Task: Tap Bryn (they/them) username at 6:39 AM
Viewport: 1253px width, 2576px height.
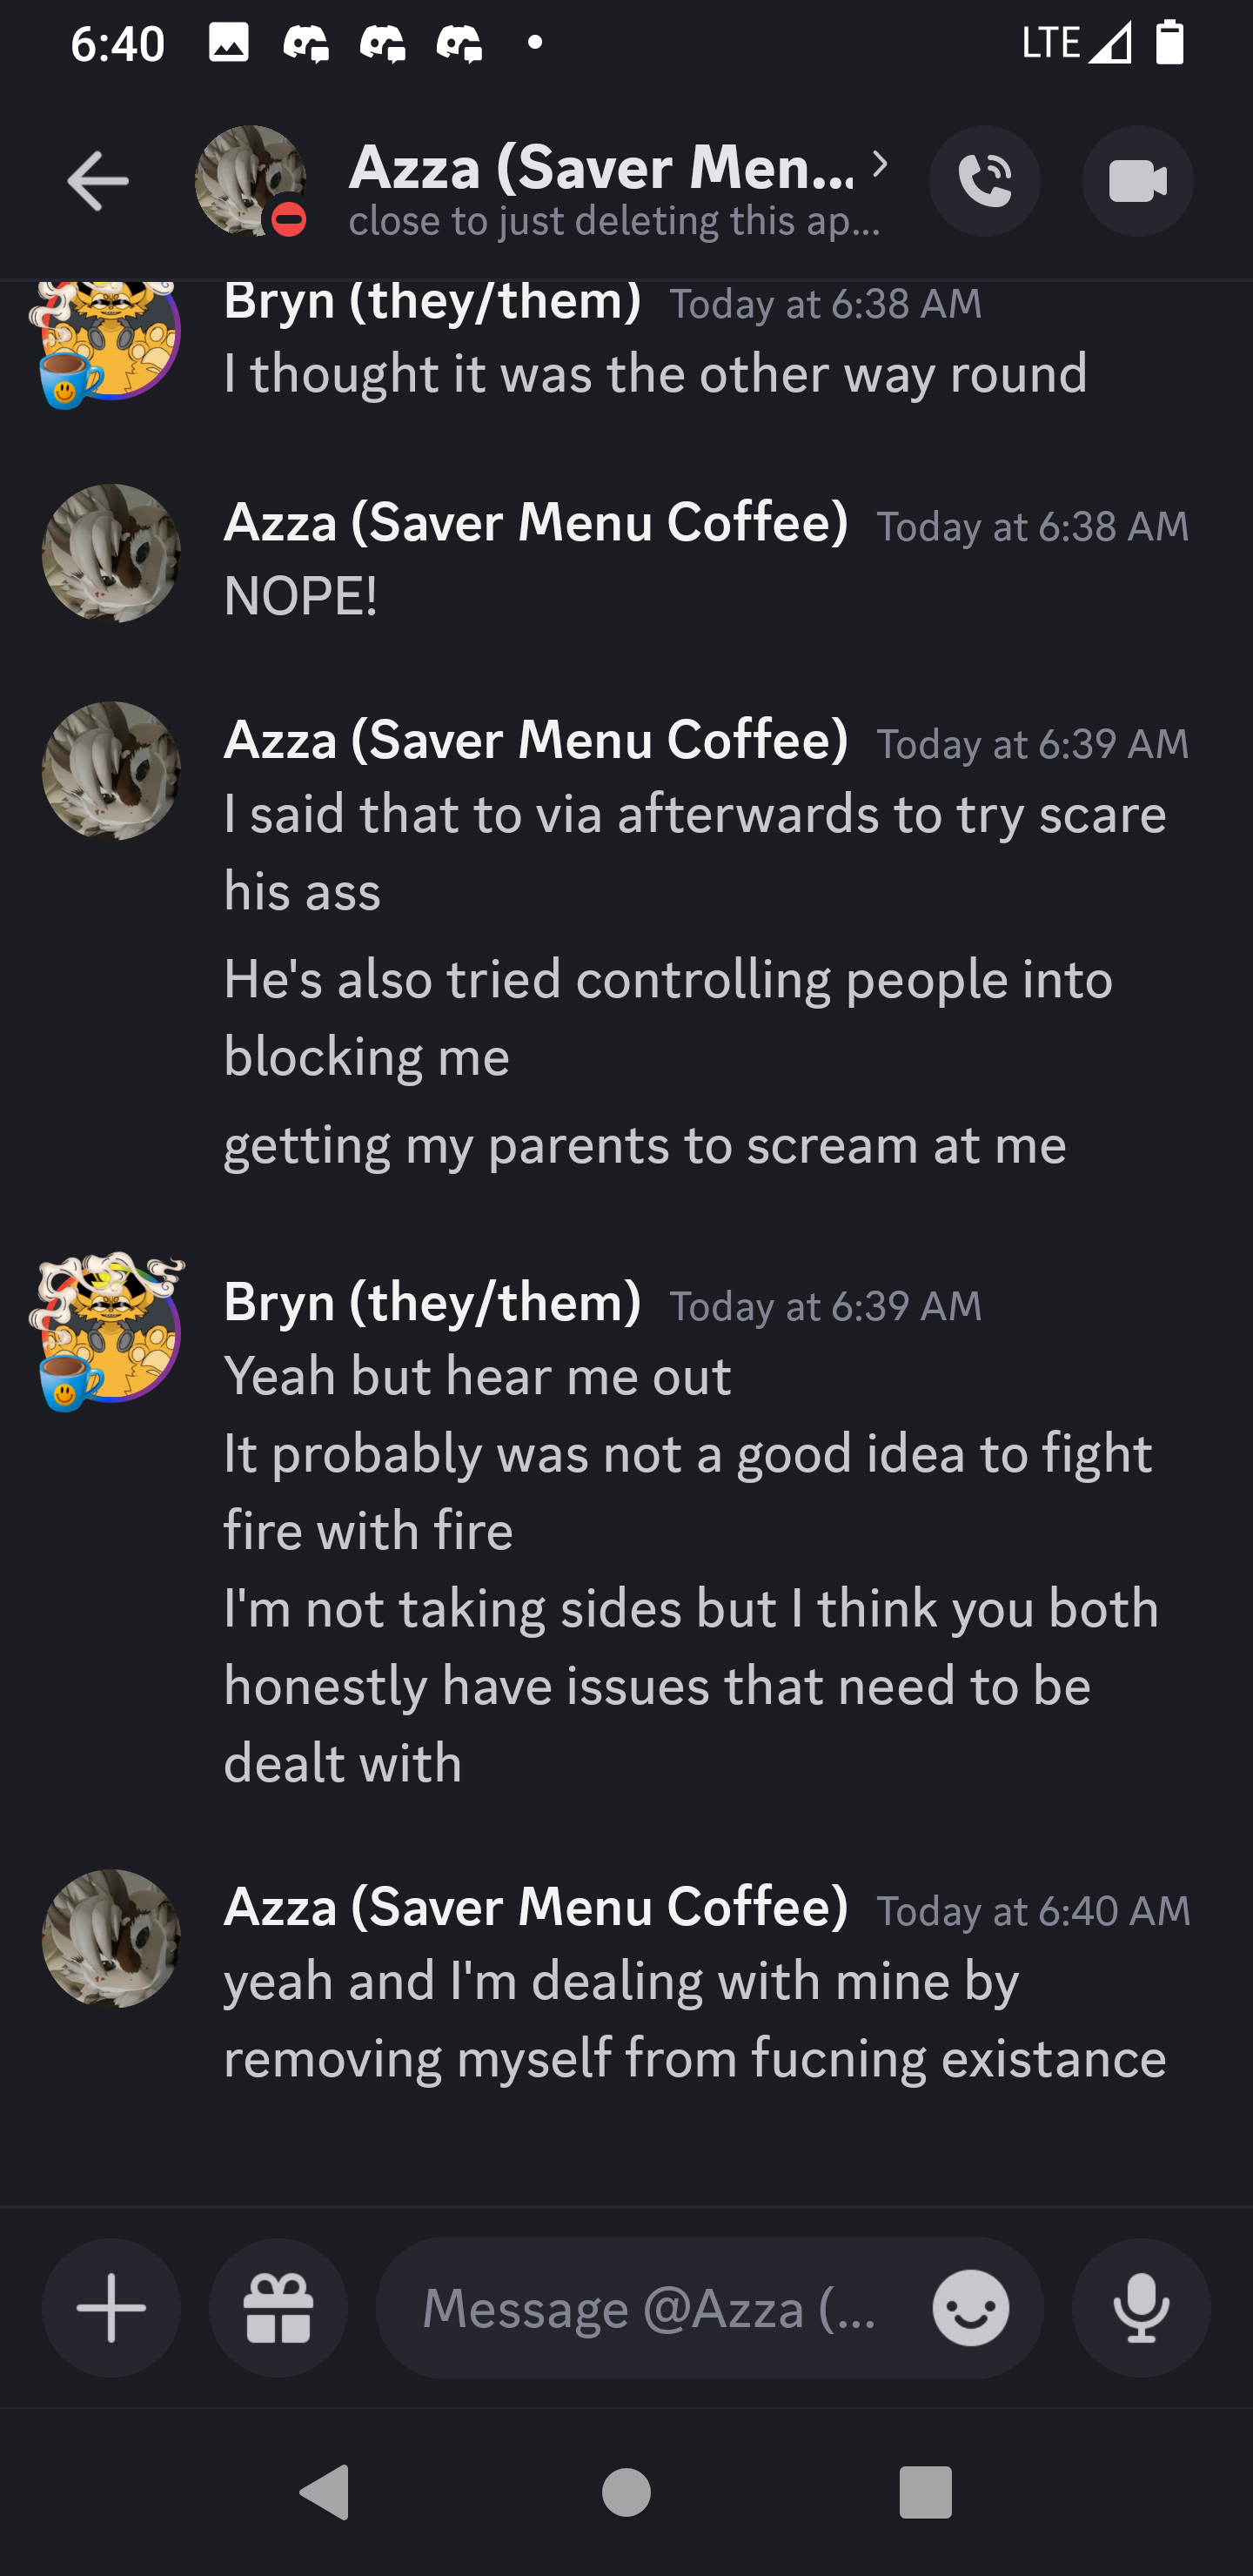Action: pos(432,1302)
